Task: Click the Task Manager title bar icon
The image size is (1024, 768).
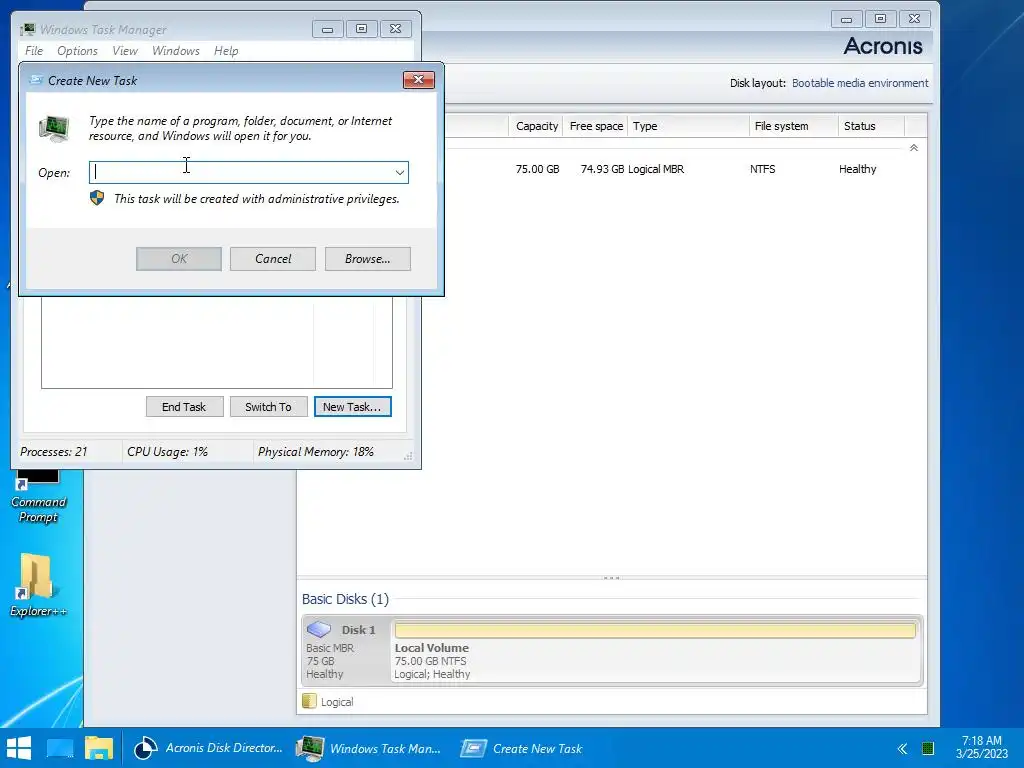Action: (x=27, y=29)
